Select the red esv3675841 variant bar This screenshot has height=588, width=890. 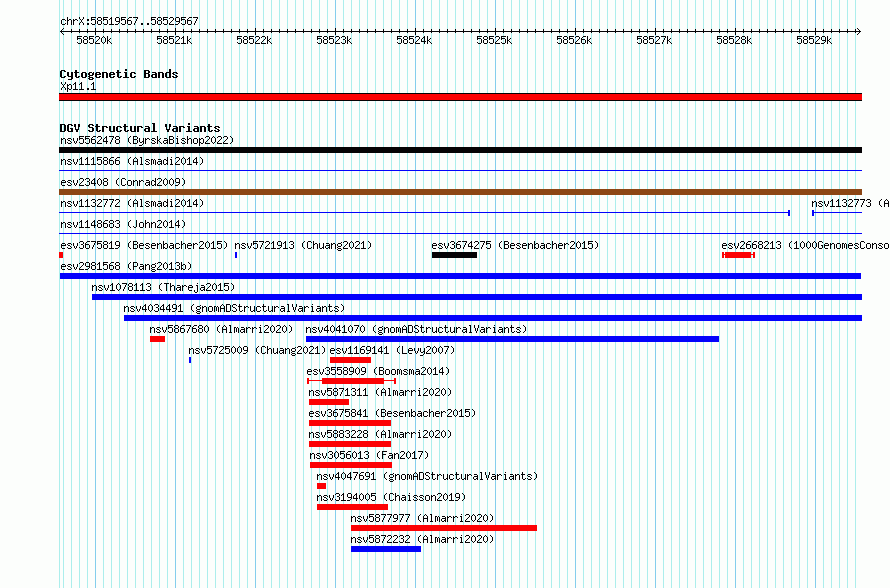coord(350,423)
